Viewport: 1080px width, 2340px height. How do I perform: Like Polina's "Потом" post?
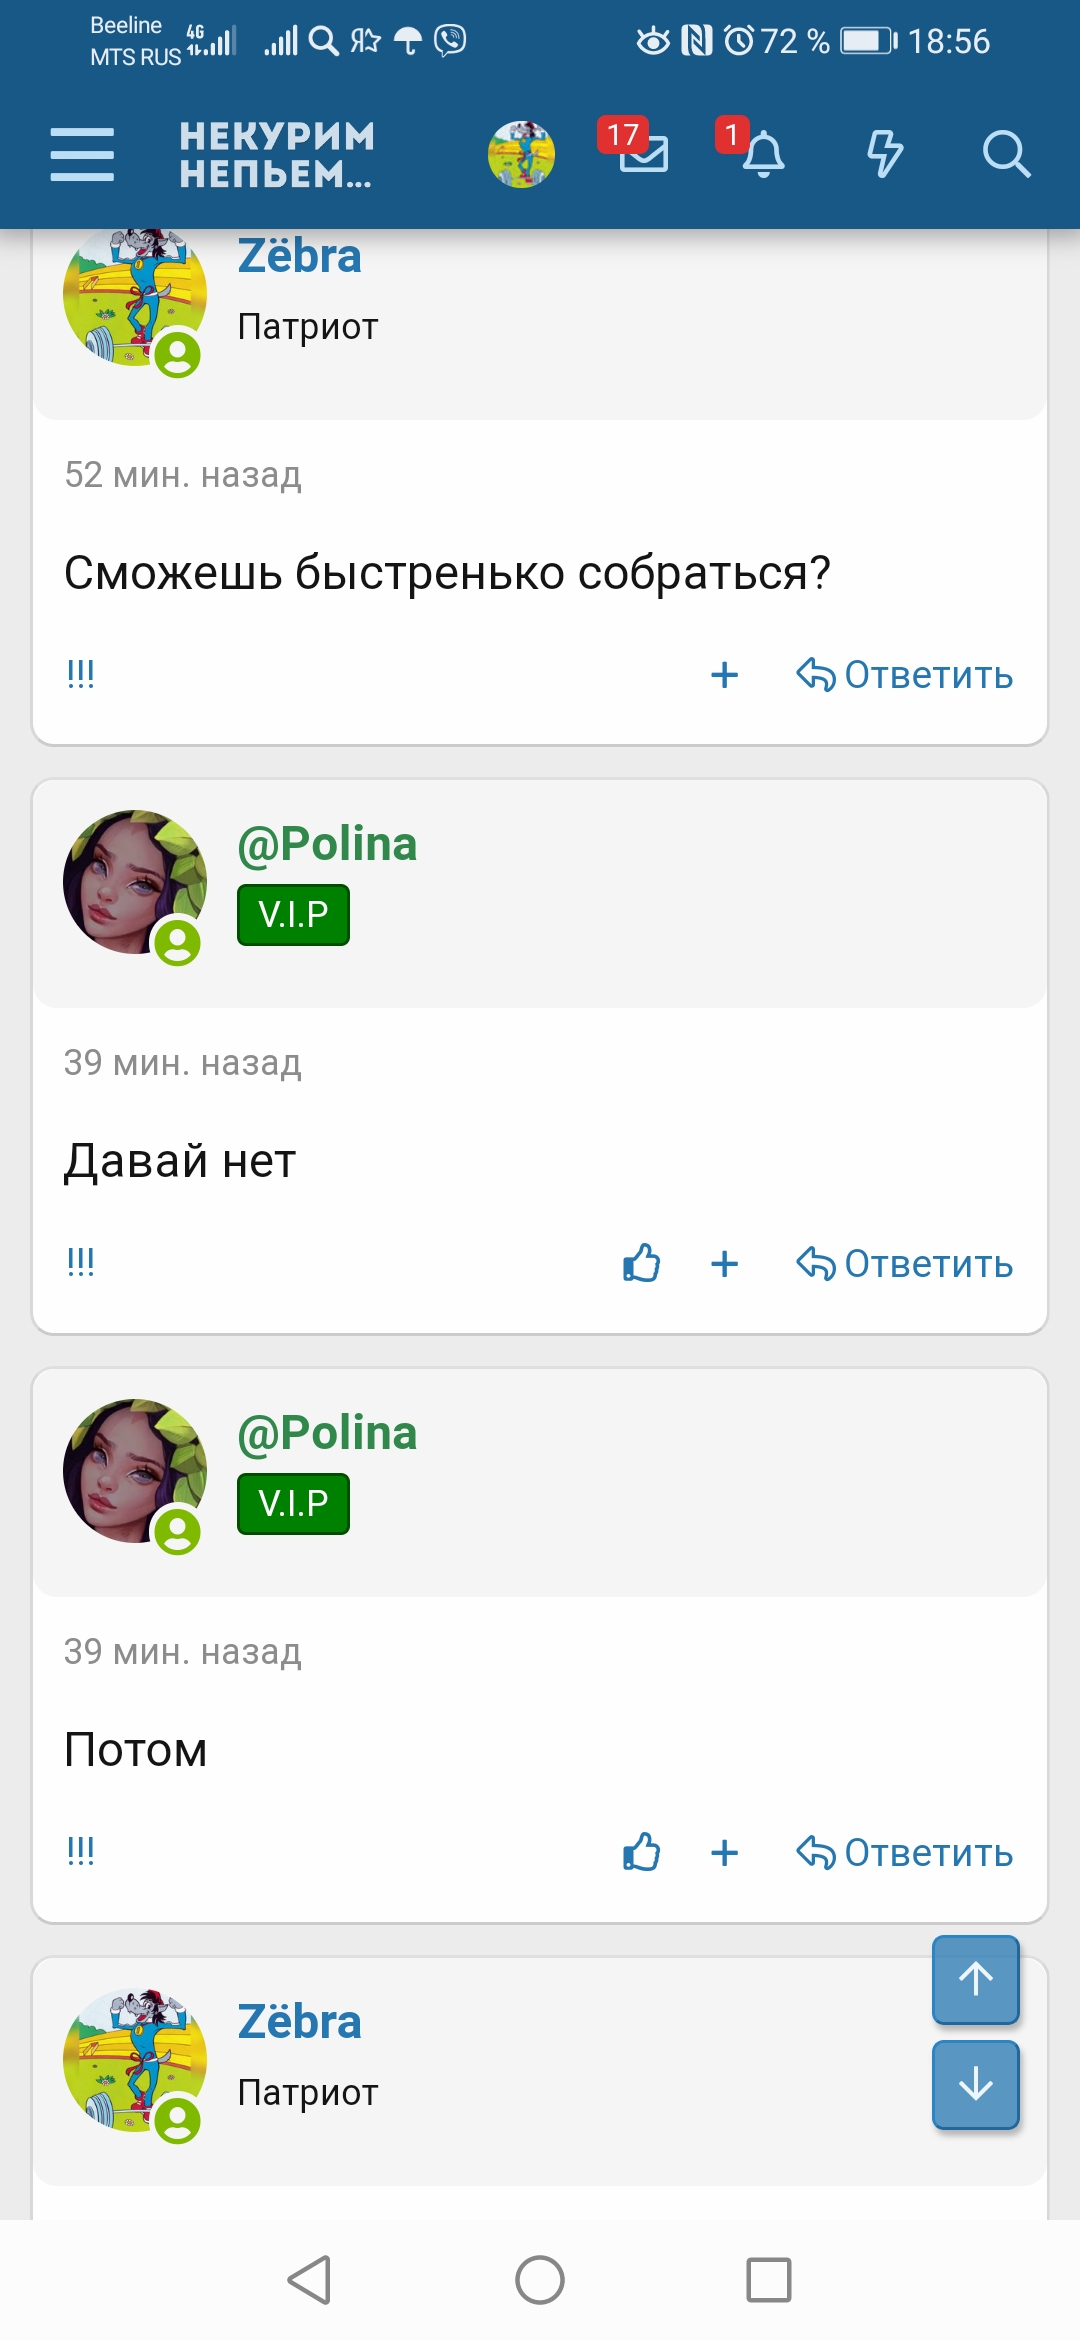[x=641, y=1852]
